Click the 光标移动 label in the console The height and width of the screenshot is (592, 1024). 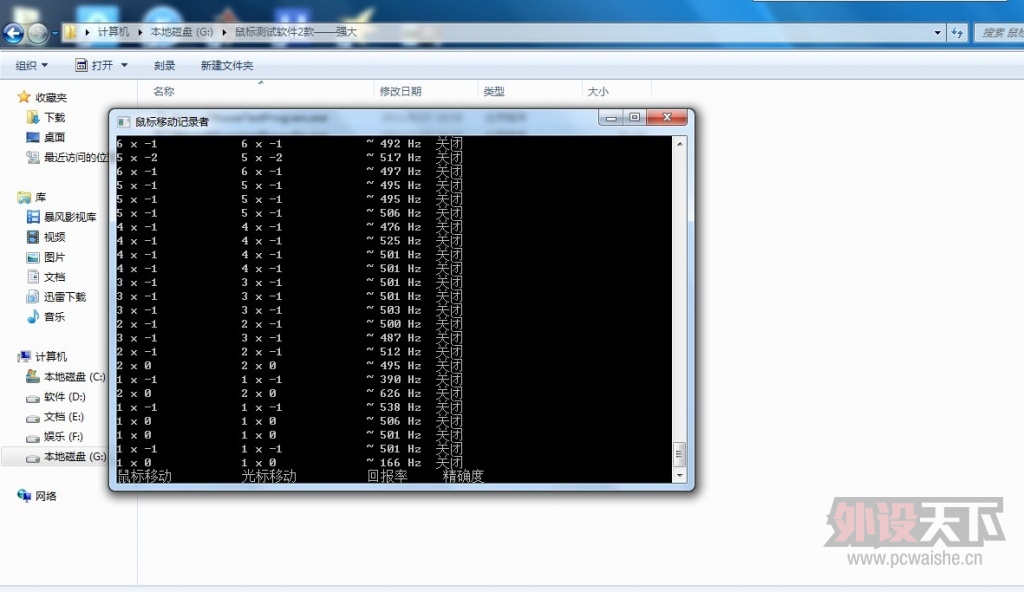(x=268, y=476)
